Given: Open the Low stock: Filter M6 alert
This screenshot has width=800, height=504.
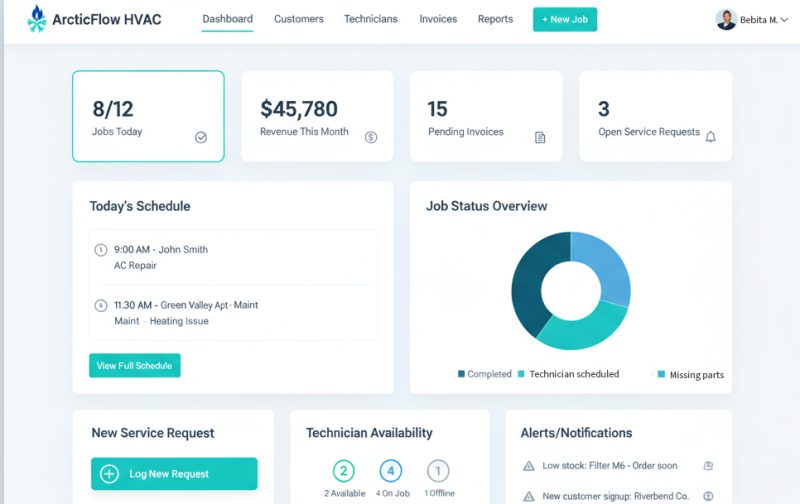Looking at the screenshot, I should 610,466.
